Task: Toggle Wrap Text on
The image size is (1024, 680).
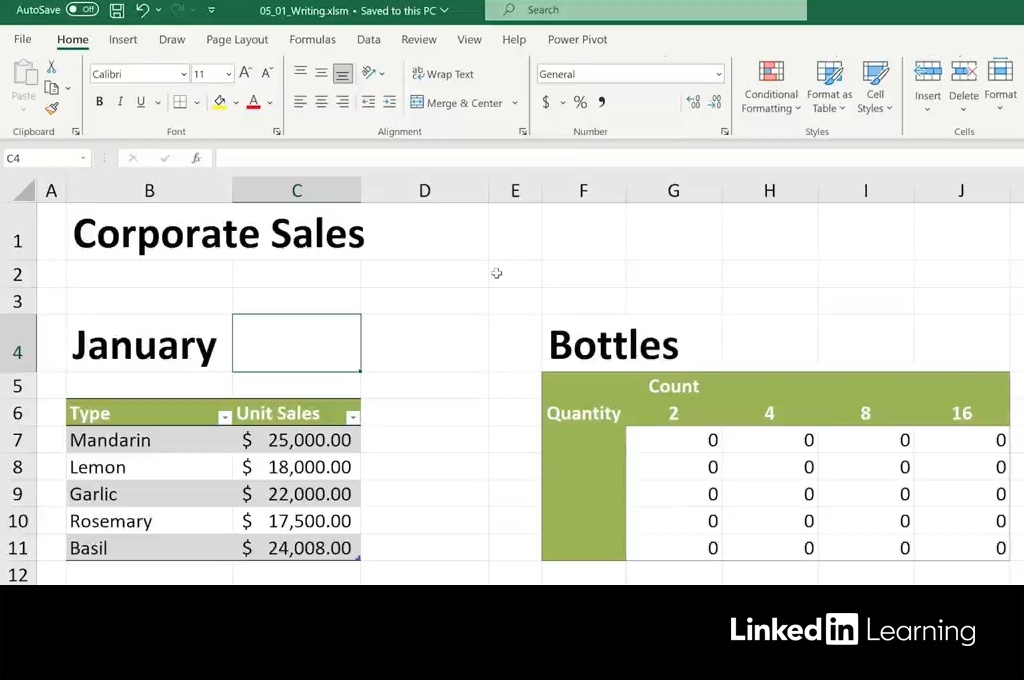Action: click(442, 74)
